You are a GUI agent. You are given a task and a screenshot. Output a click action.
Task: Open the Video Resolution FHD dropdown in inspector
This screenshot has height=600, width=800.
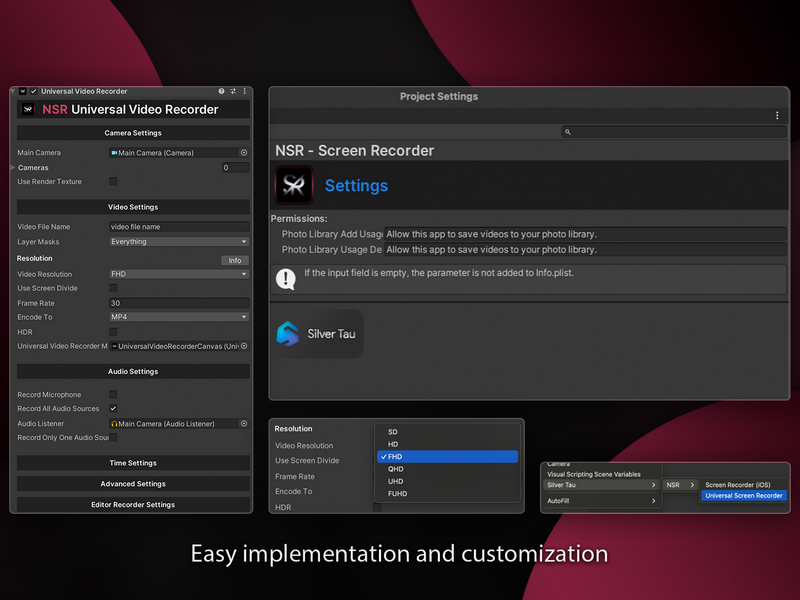pyautogui.click(x=179, y=274)
